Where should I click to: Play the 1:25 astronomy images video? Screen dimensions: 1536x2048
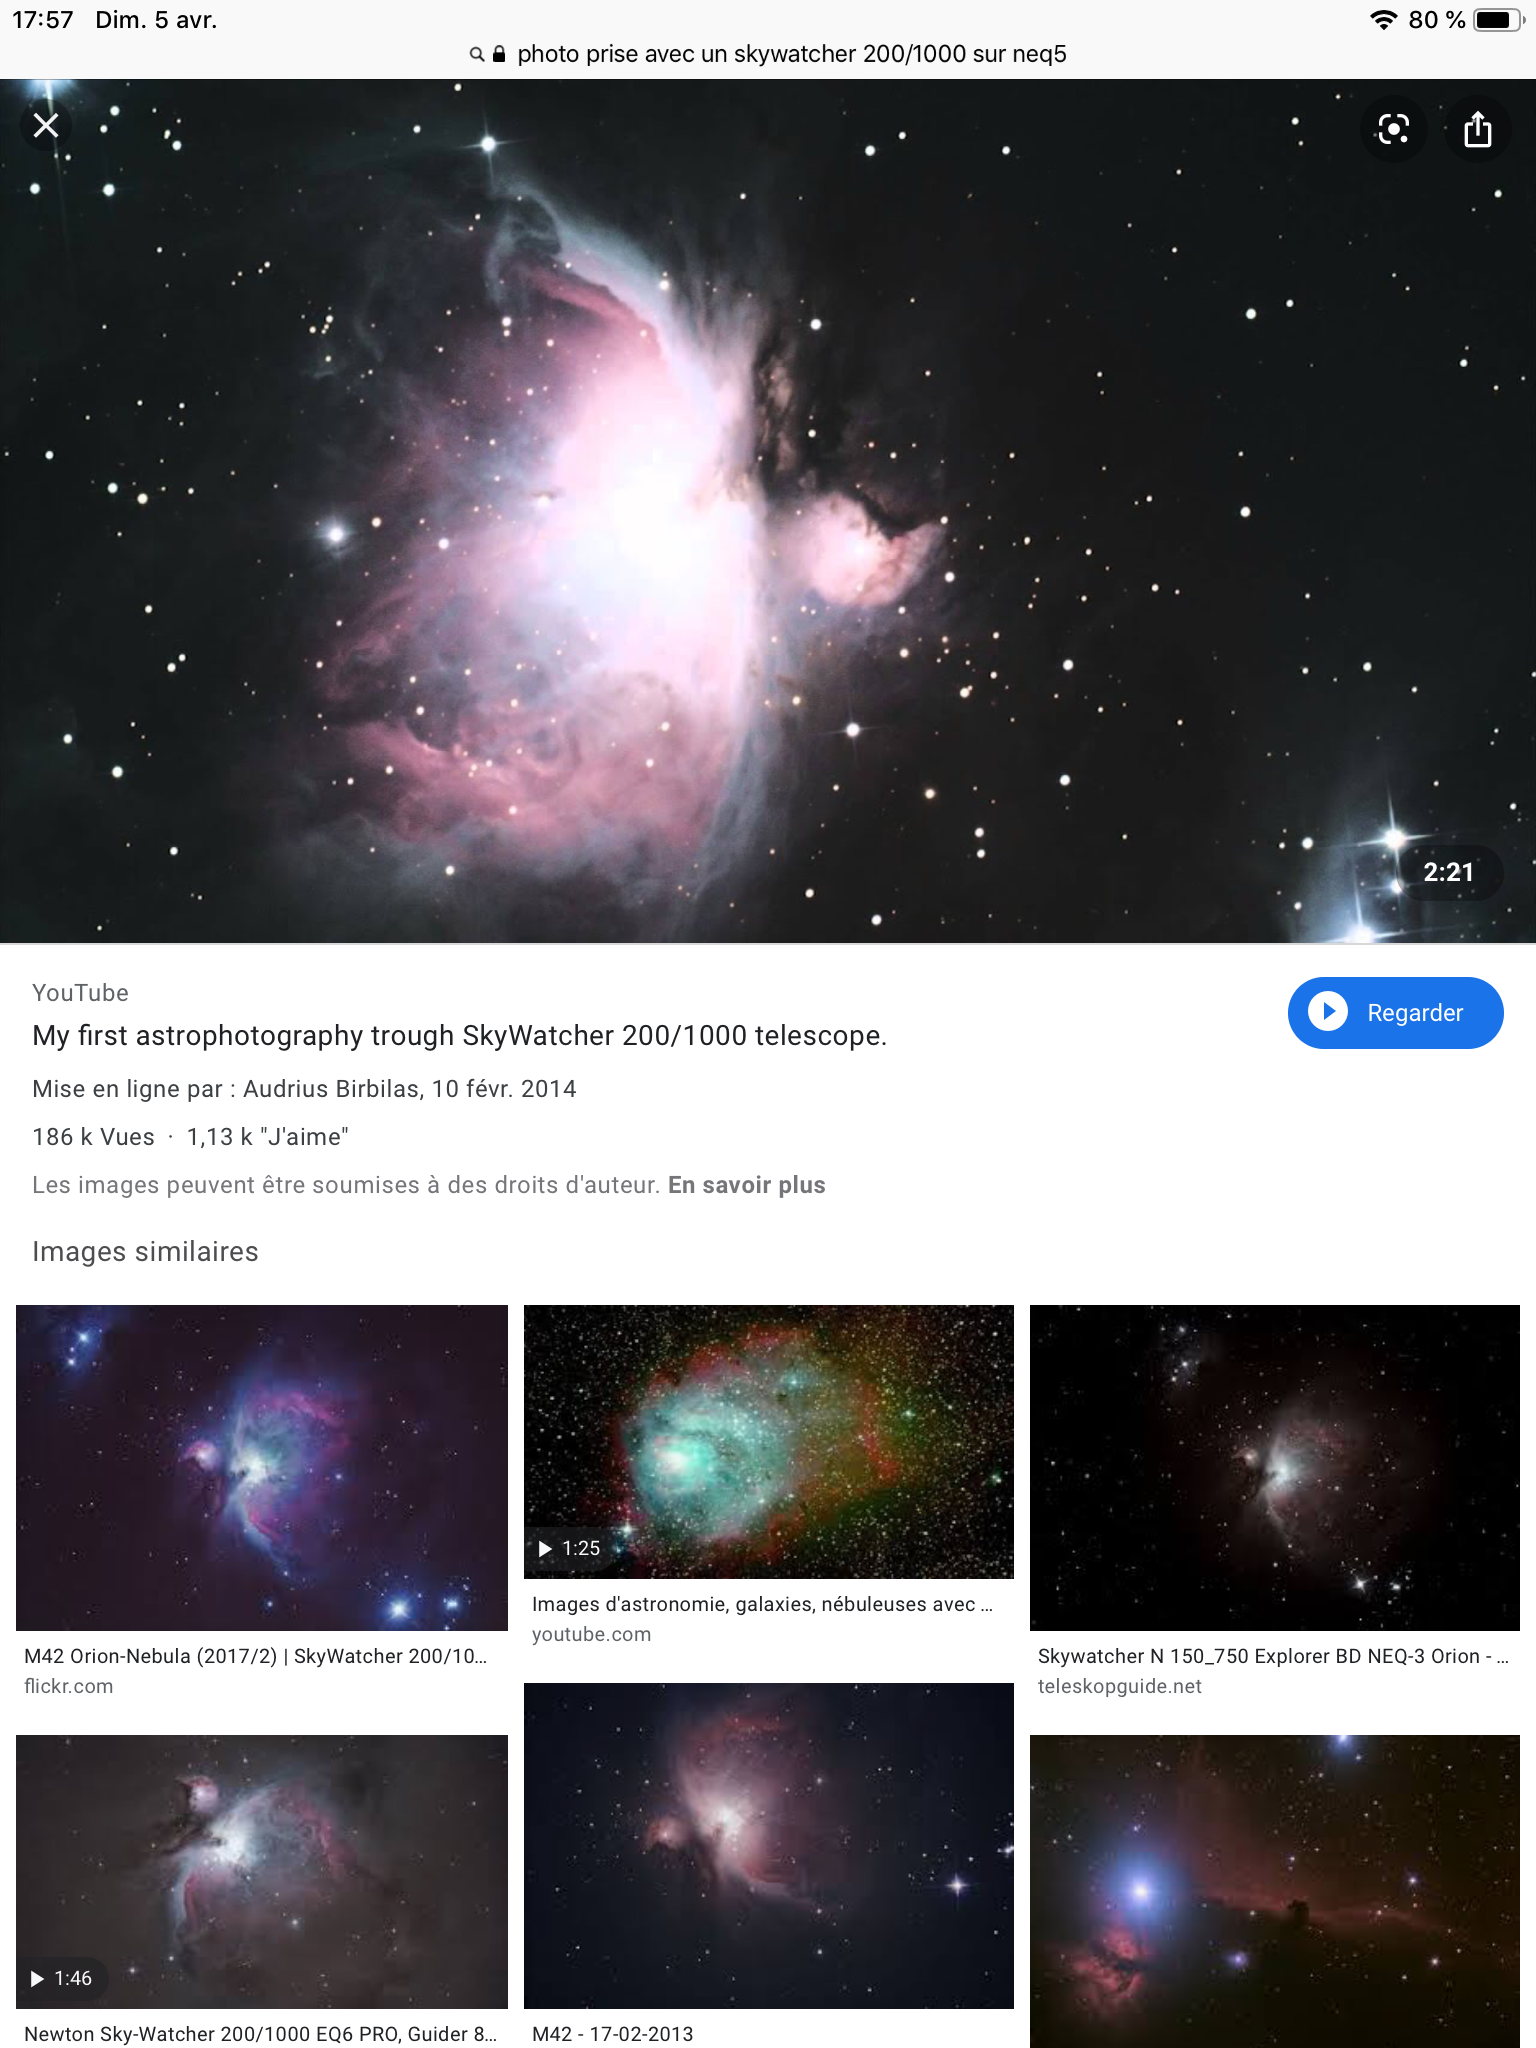[x=768, y=1441]
